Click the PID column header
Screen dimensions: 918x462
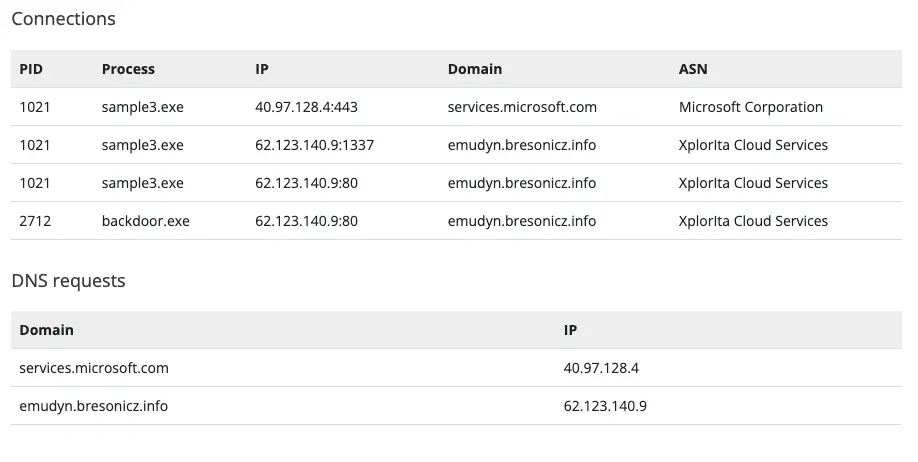[x=31, y=69]
